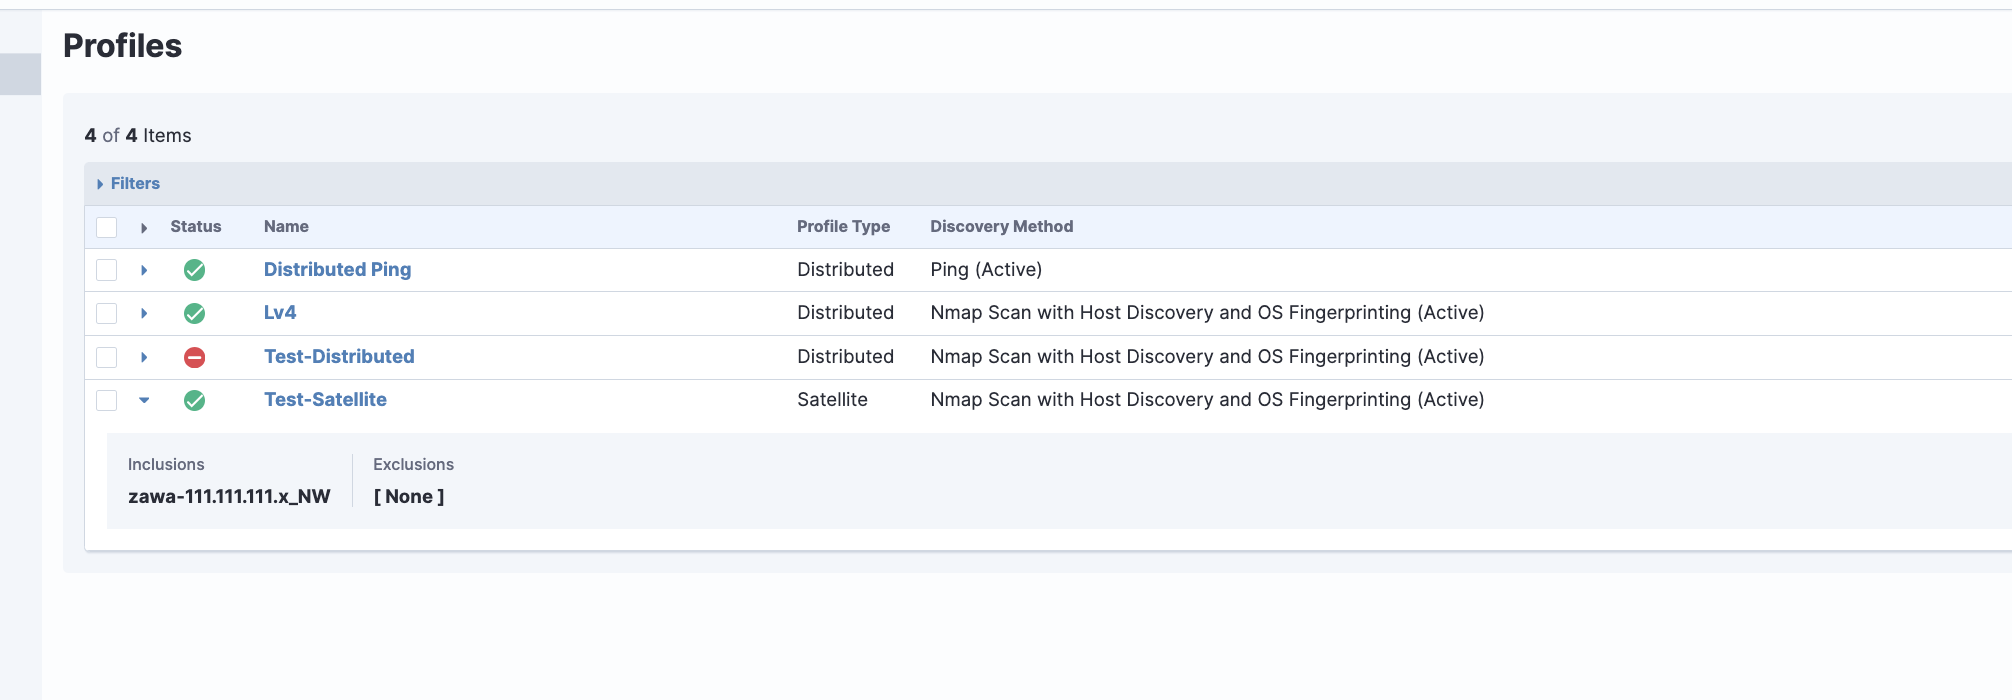Tick the select-all checkbox in the header

pyautogui.click(x=107, y=228)
